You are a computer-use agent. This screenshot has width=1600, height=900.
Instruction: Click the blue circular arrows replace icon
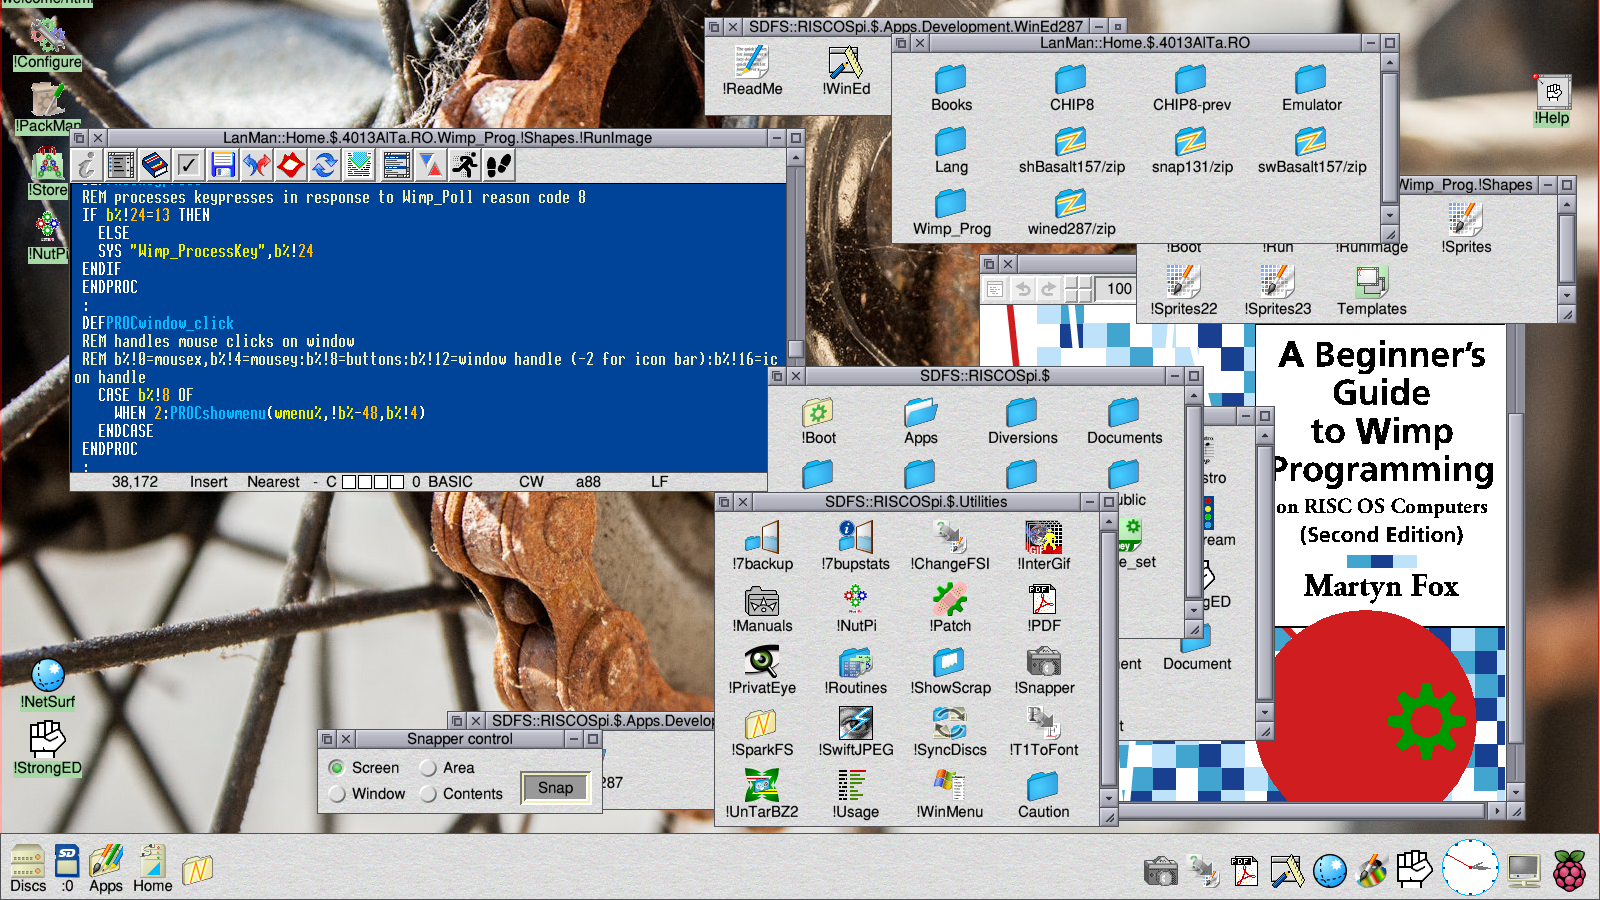(x=325, y=165)
